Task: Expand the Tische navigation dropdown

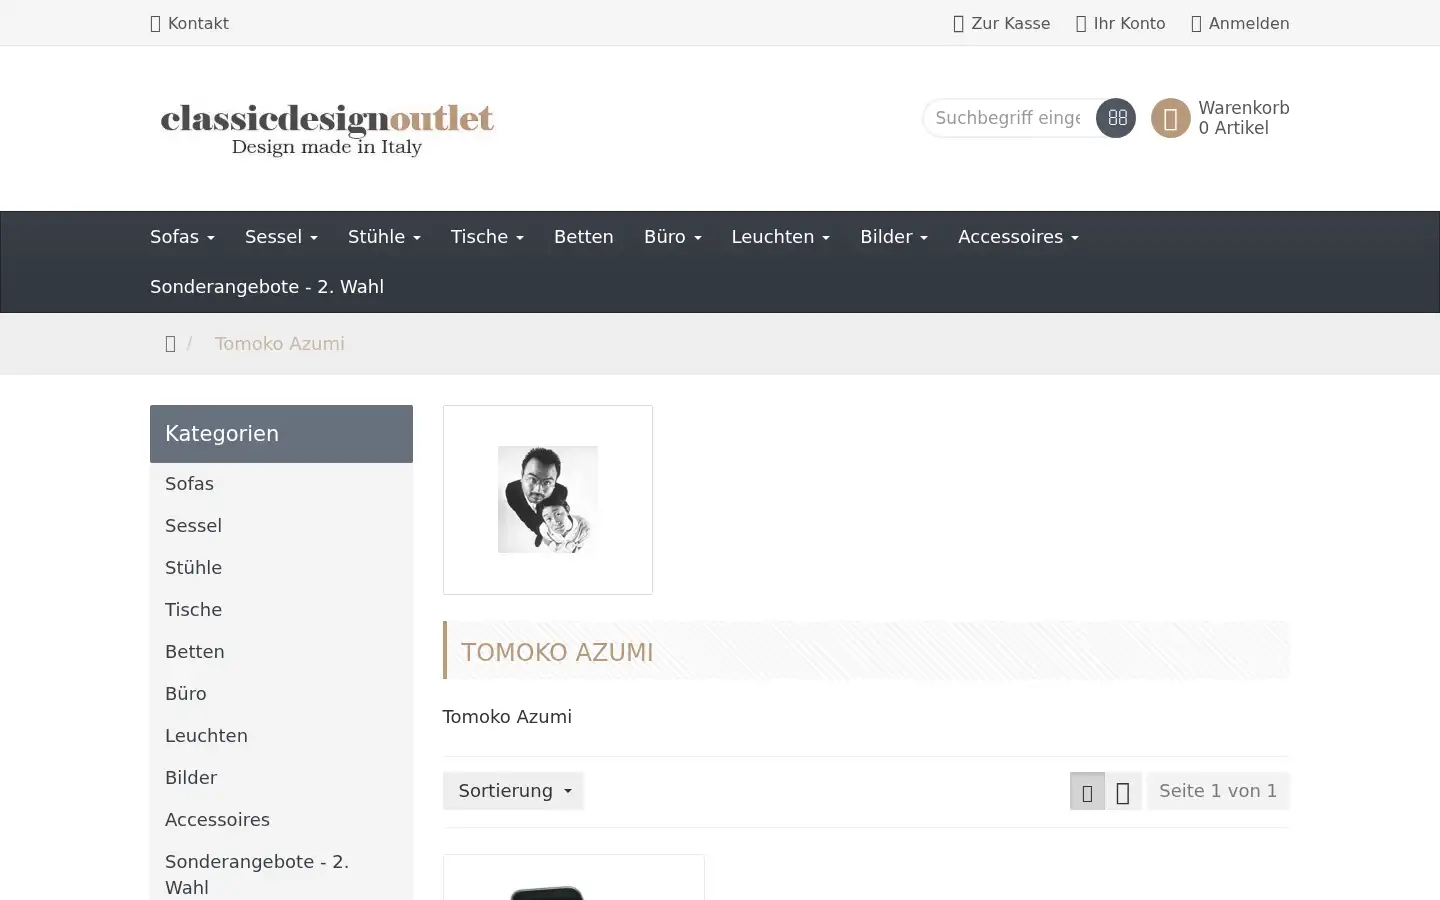Action: coord(487,237)
